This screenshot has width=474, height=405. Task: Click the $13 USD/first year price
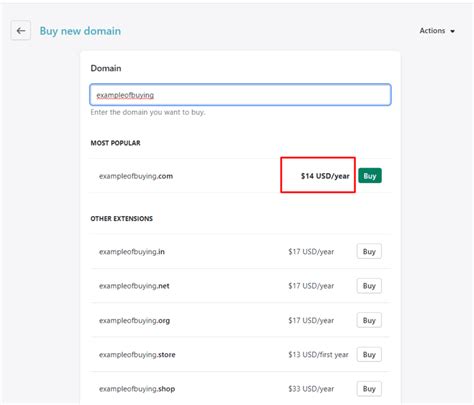318,355
